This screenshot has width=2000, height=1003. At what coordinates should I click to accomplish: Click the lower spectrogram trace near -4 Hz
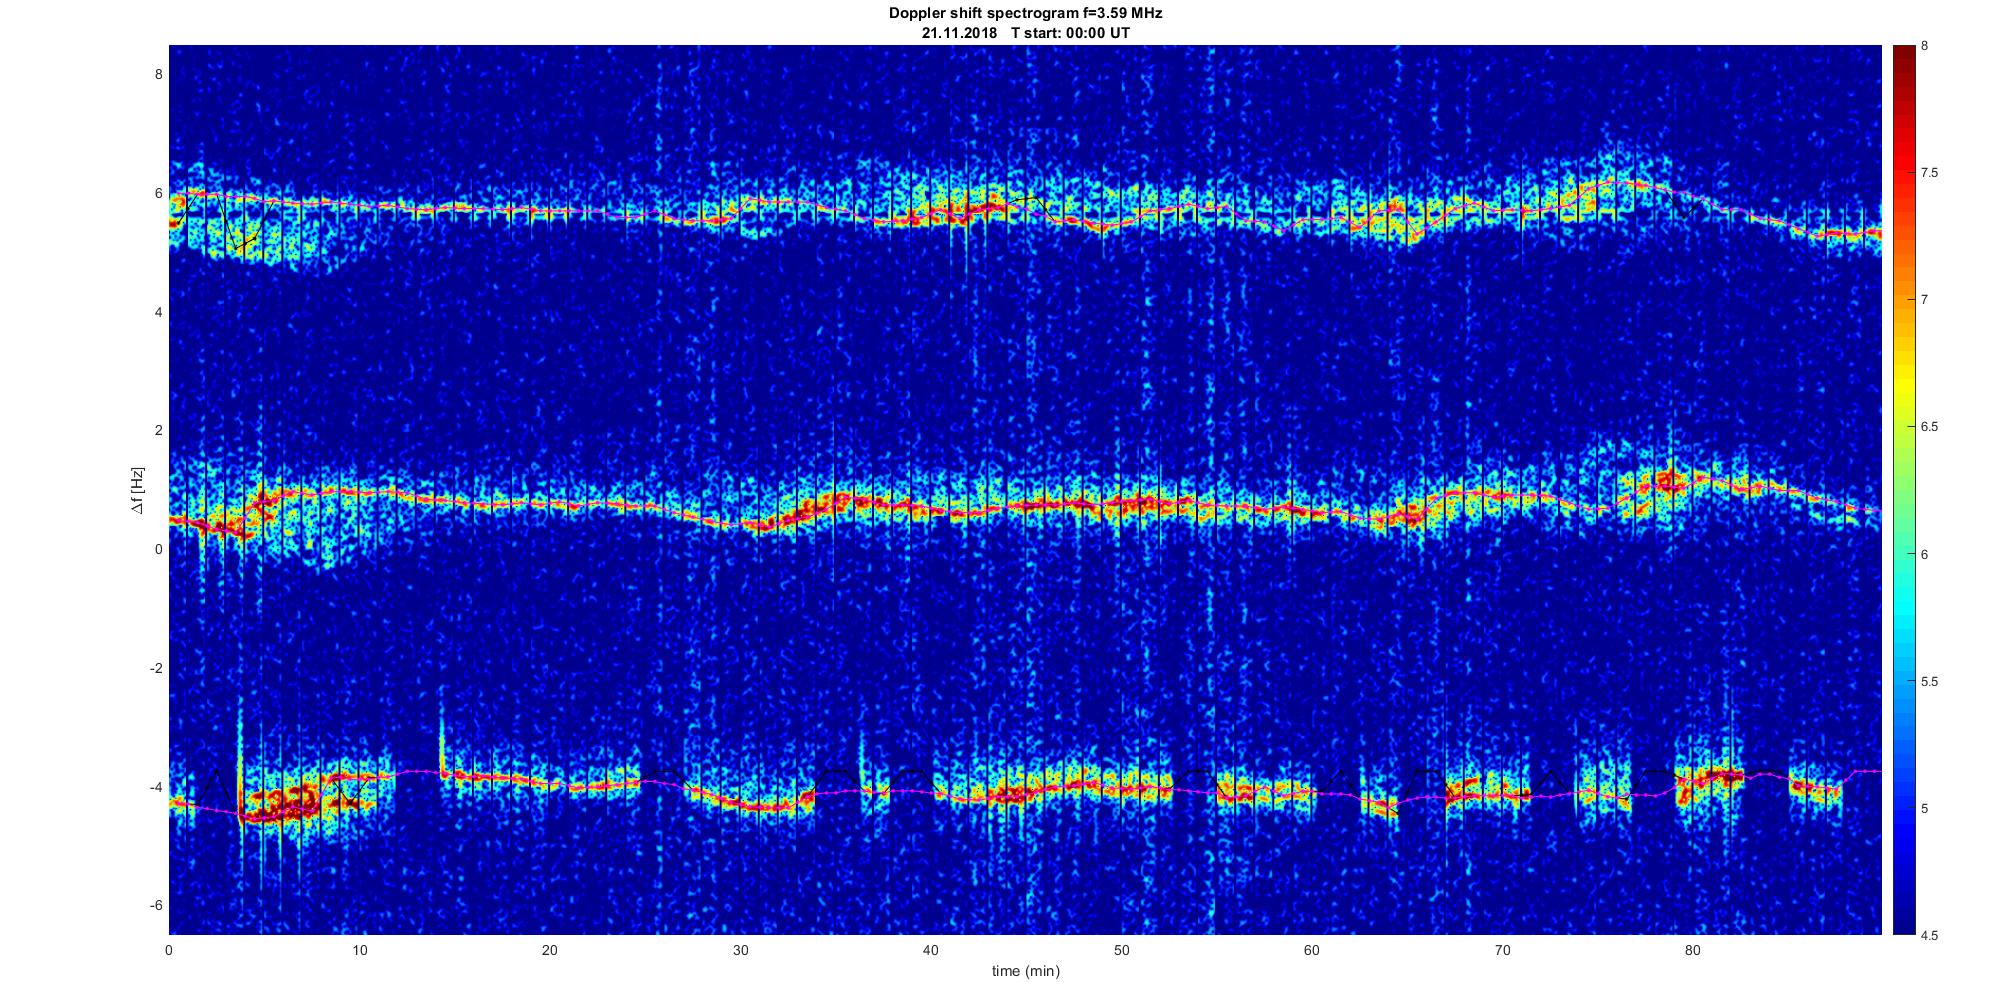coord(1025,790)
